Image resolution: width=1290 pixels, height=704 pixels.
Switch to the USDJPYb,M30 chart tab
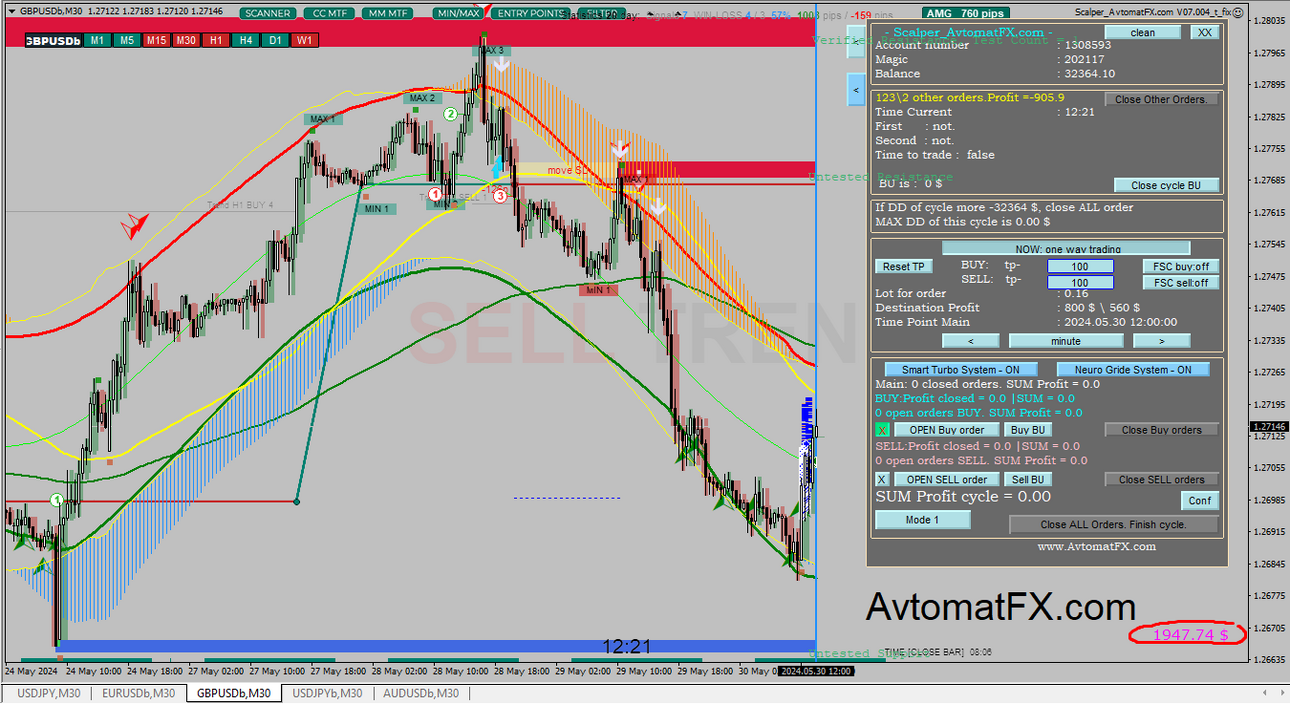pyautogui.click(x=328, y=693)
